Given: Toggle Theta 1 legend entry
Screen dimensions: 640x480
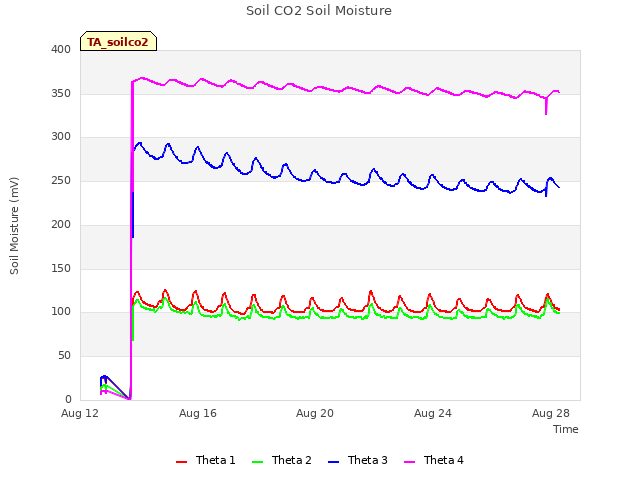Looking at the screenshot, I should [x=206, y=460].
